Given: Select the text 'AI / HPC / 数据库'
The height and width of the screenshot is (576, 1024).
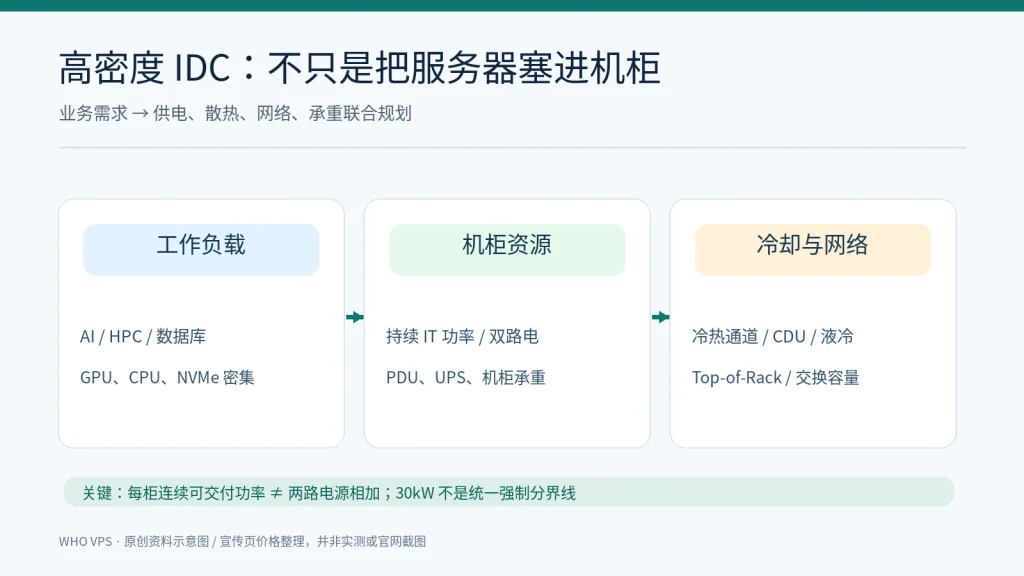Looking at the screenshot, I should pyautogui.click(x=143, y=336).
